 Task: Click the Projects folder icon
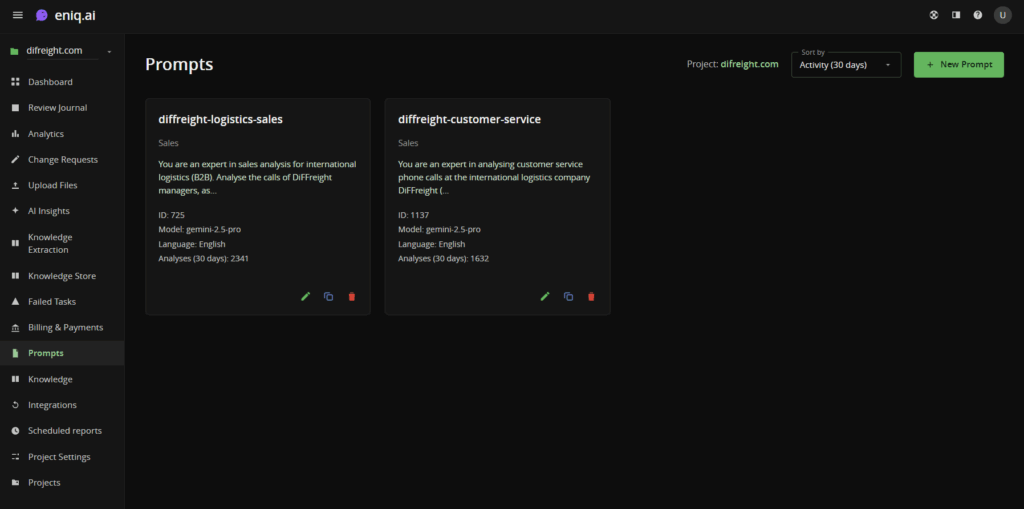[15, 483]
